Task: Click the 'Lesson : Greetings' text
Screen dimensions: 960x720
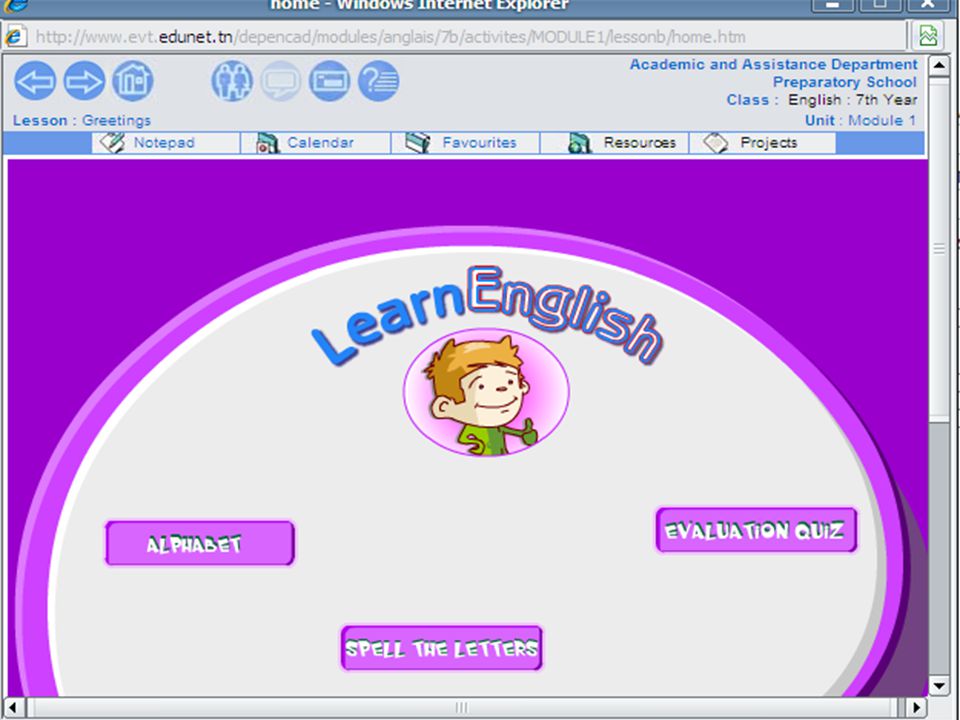Action: pos(82,120)
